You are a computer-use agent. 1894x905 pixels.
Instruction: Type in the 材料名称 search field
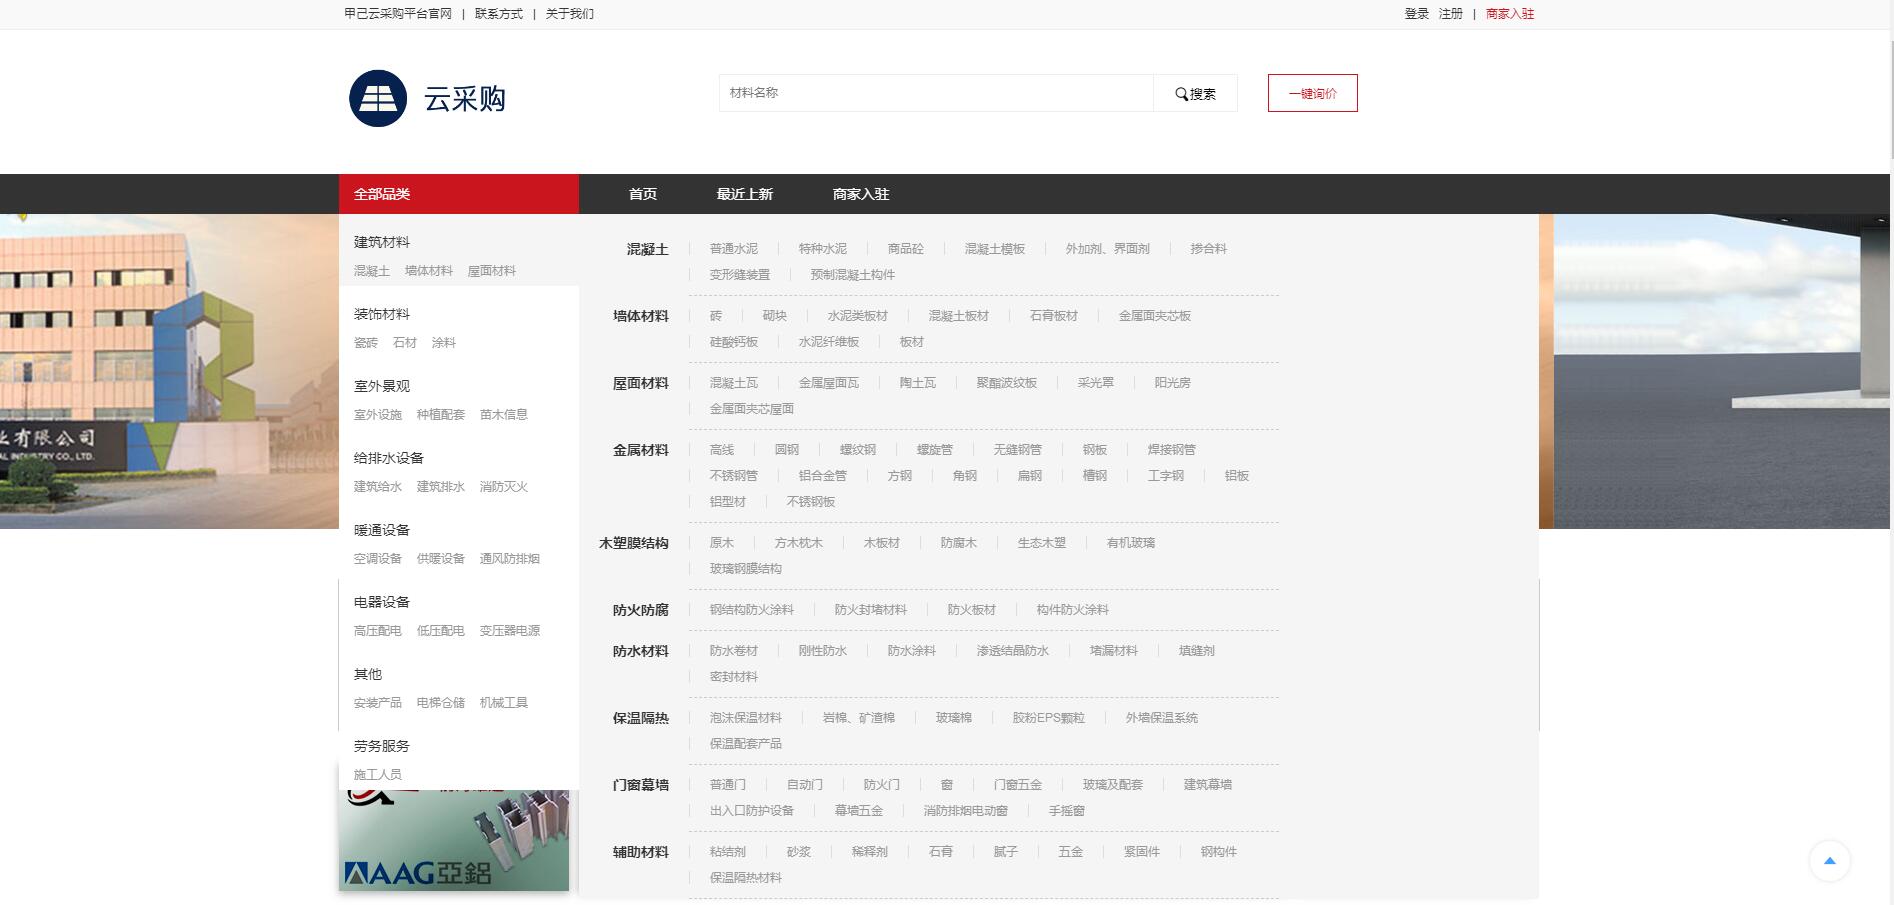click(x=935, y=93)
